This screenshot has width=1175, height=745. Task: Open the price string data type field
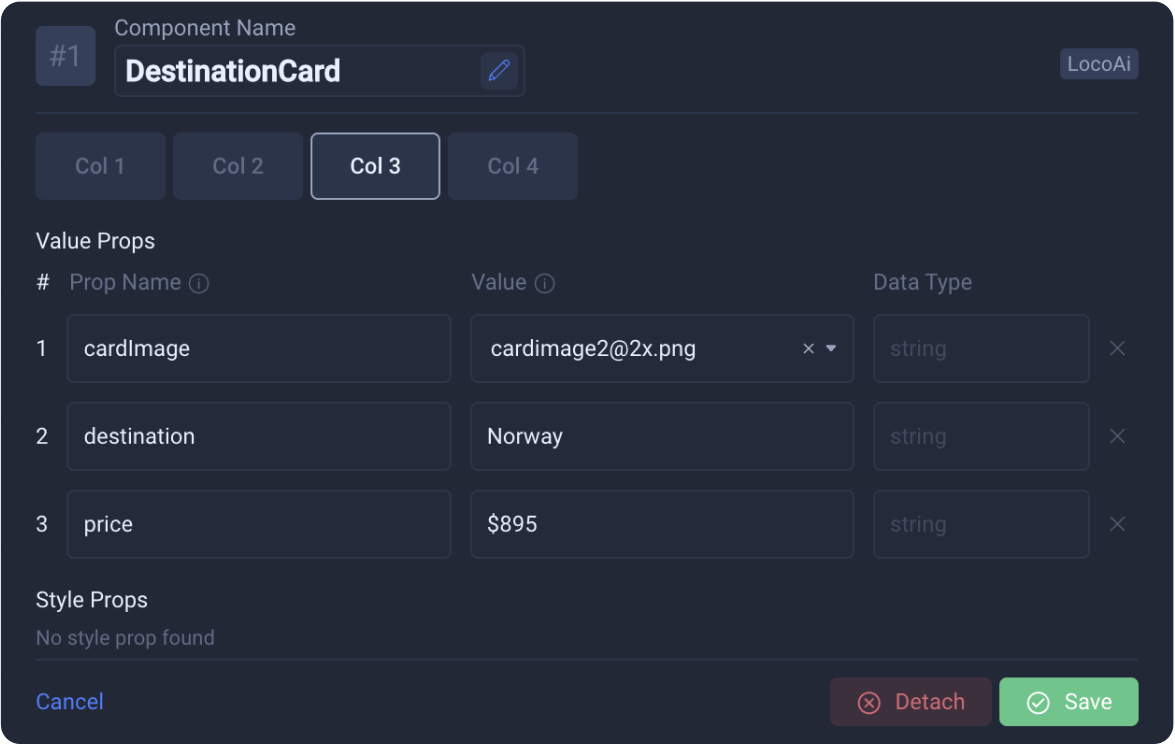pyautogui.click(x=981, y=524)
